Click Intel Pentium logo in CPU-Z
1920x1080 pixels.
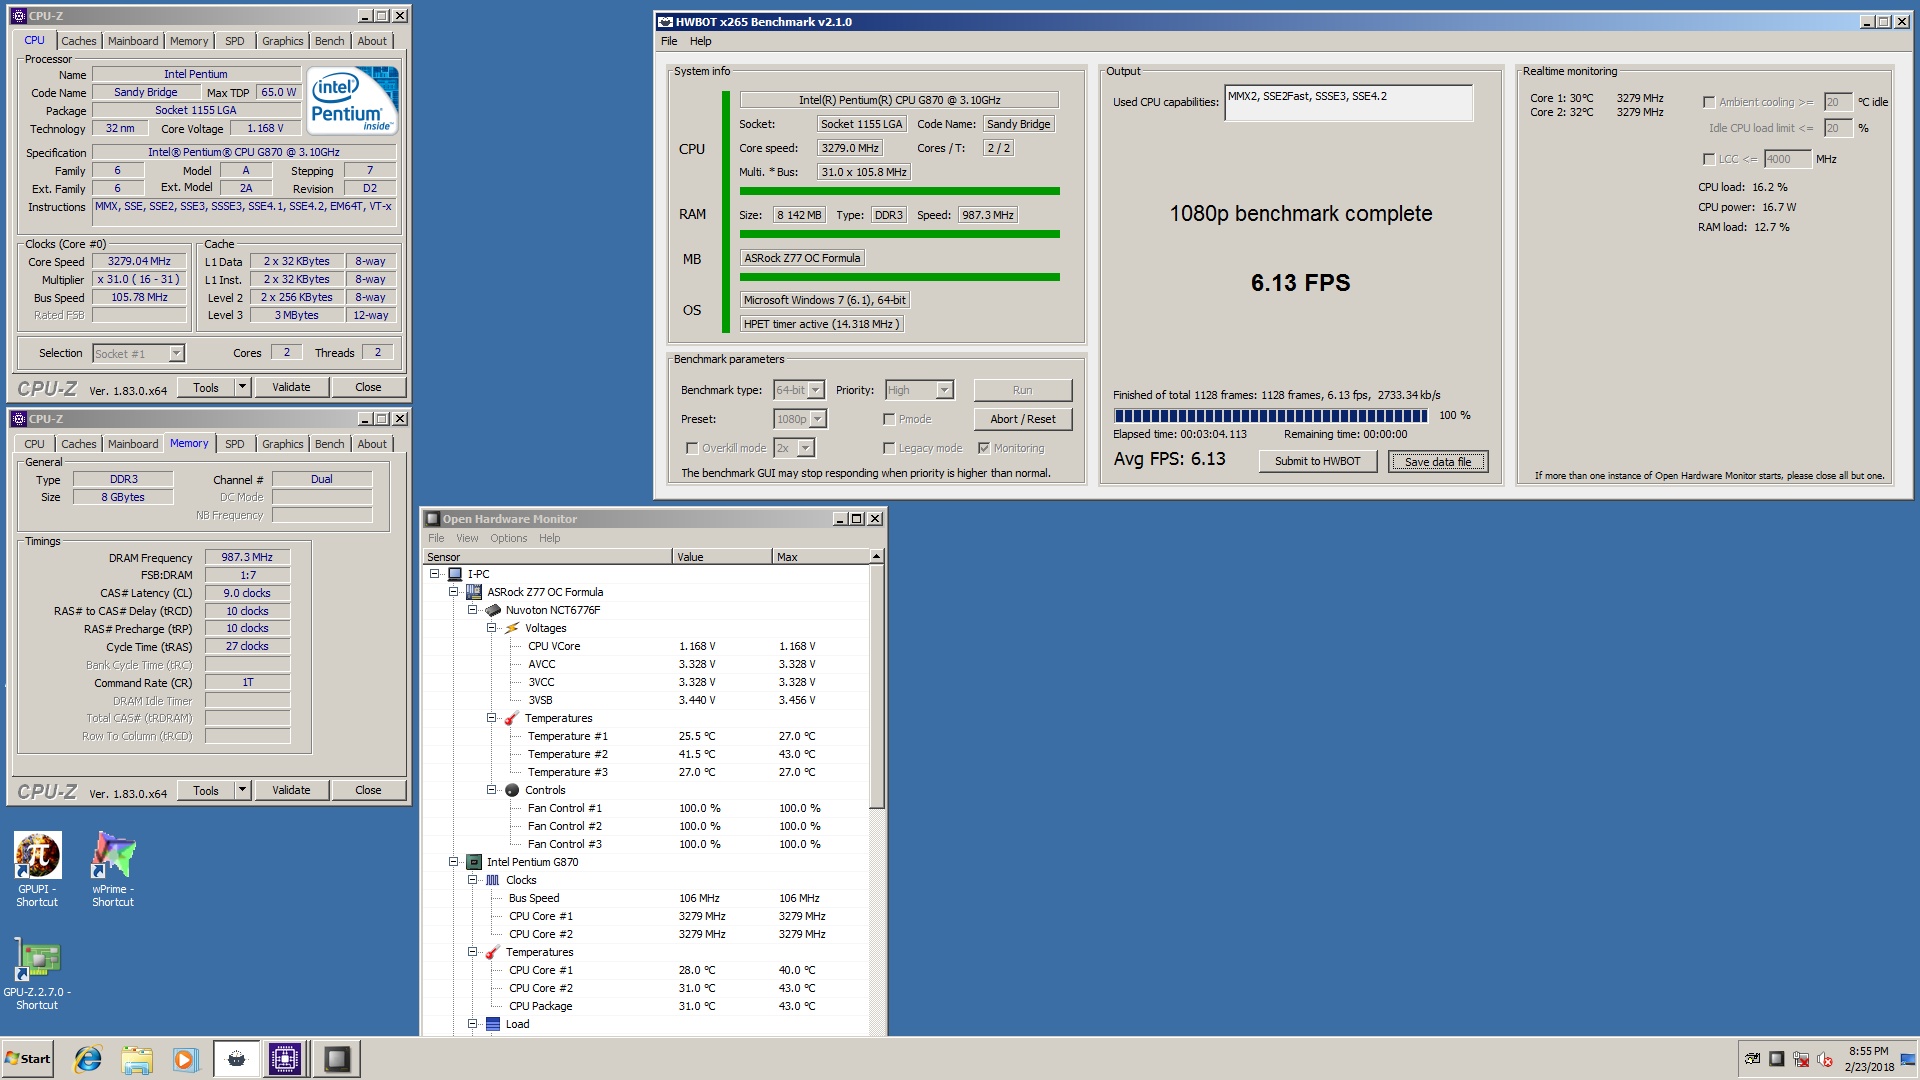pos(352,100)
